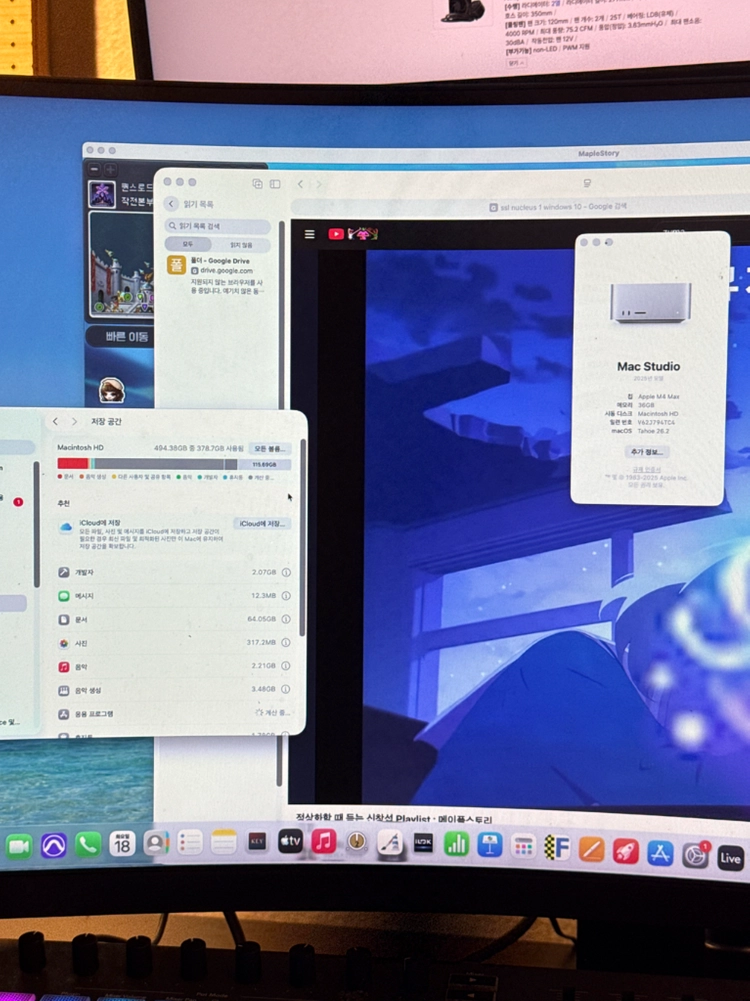Click the iCloud에 저장... button
This screenshot has height=1001, width=750.
[x=262, y=523]
